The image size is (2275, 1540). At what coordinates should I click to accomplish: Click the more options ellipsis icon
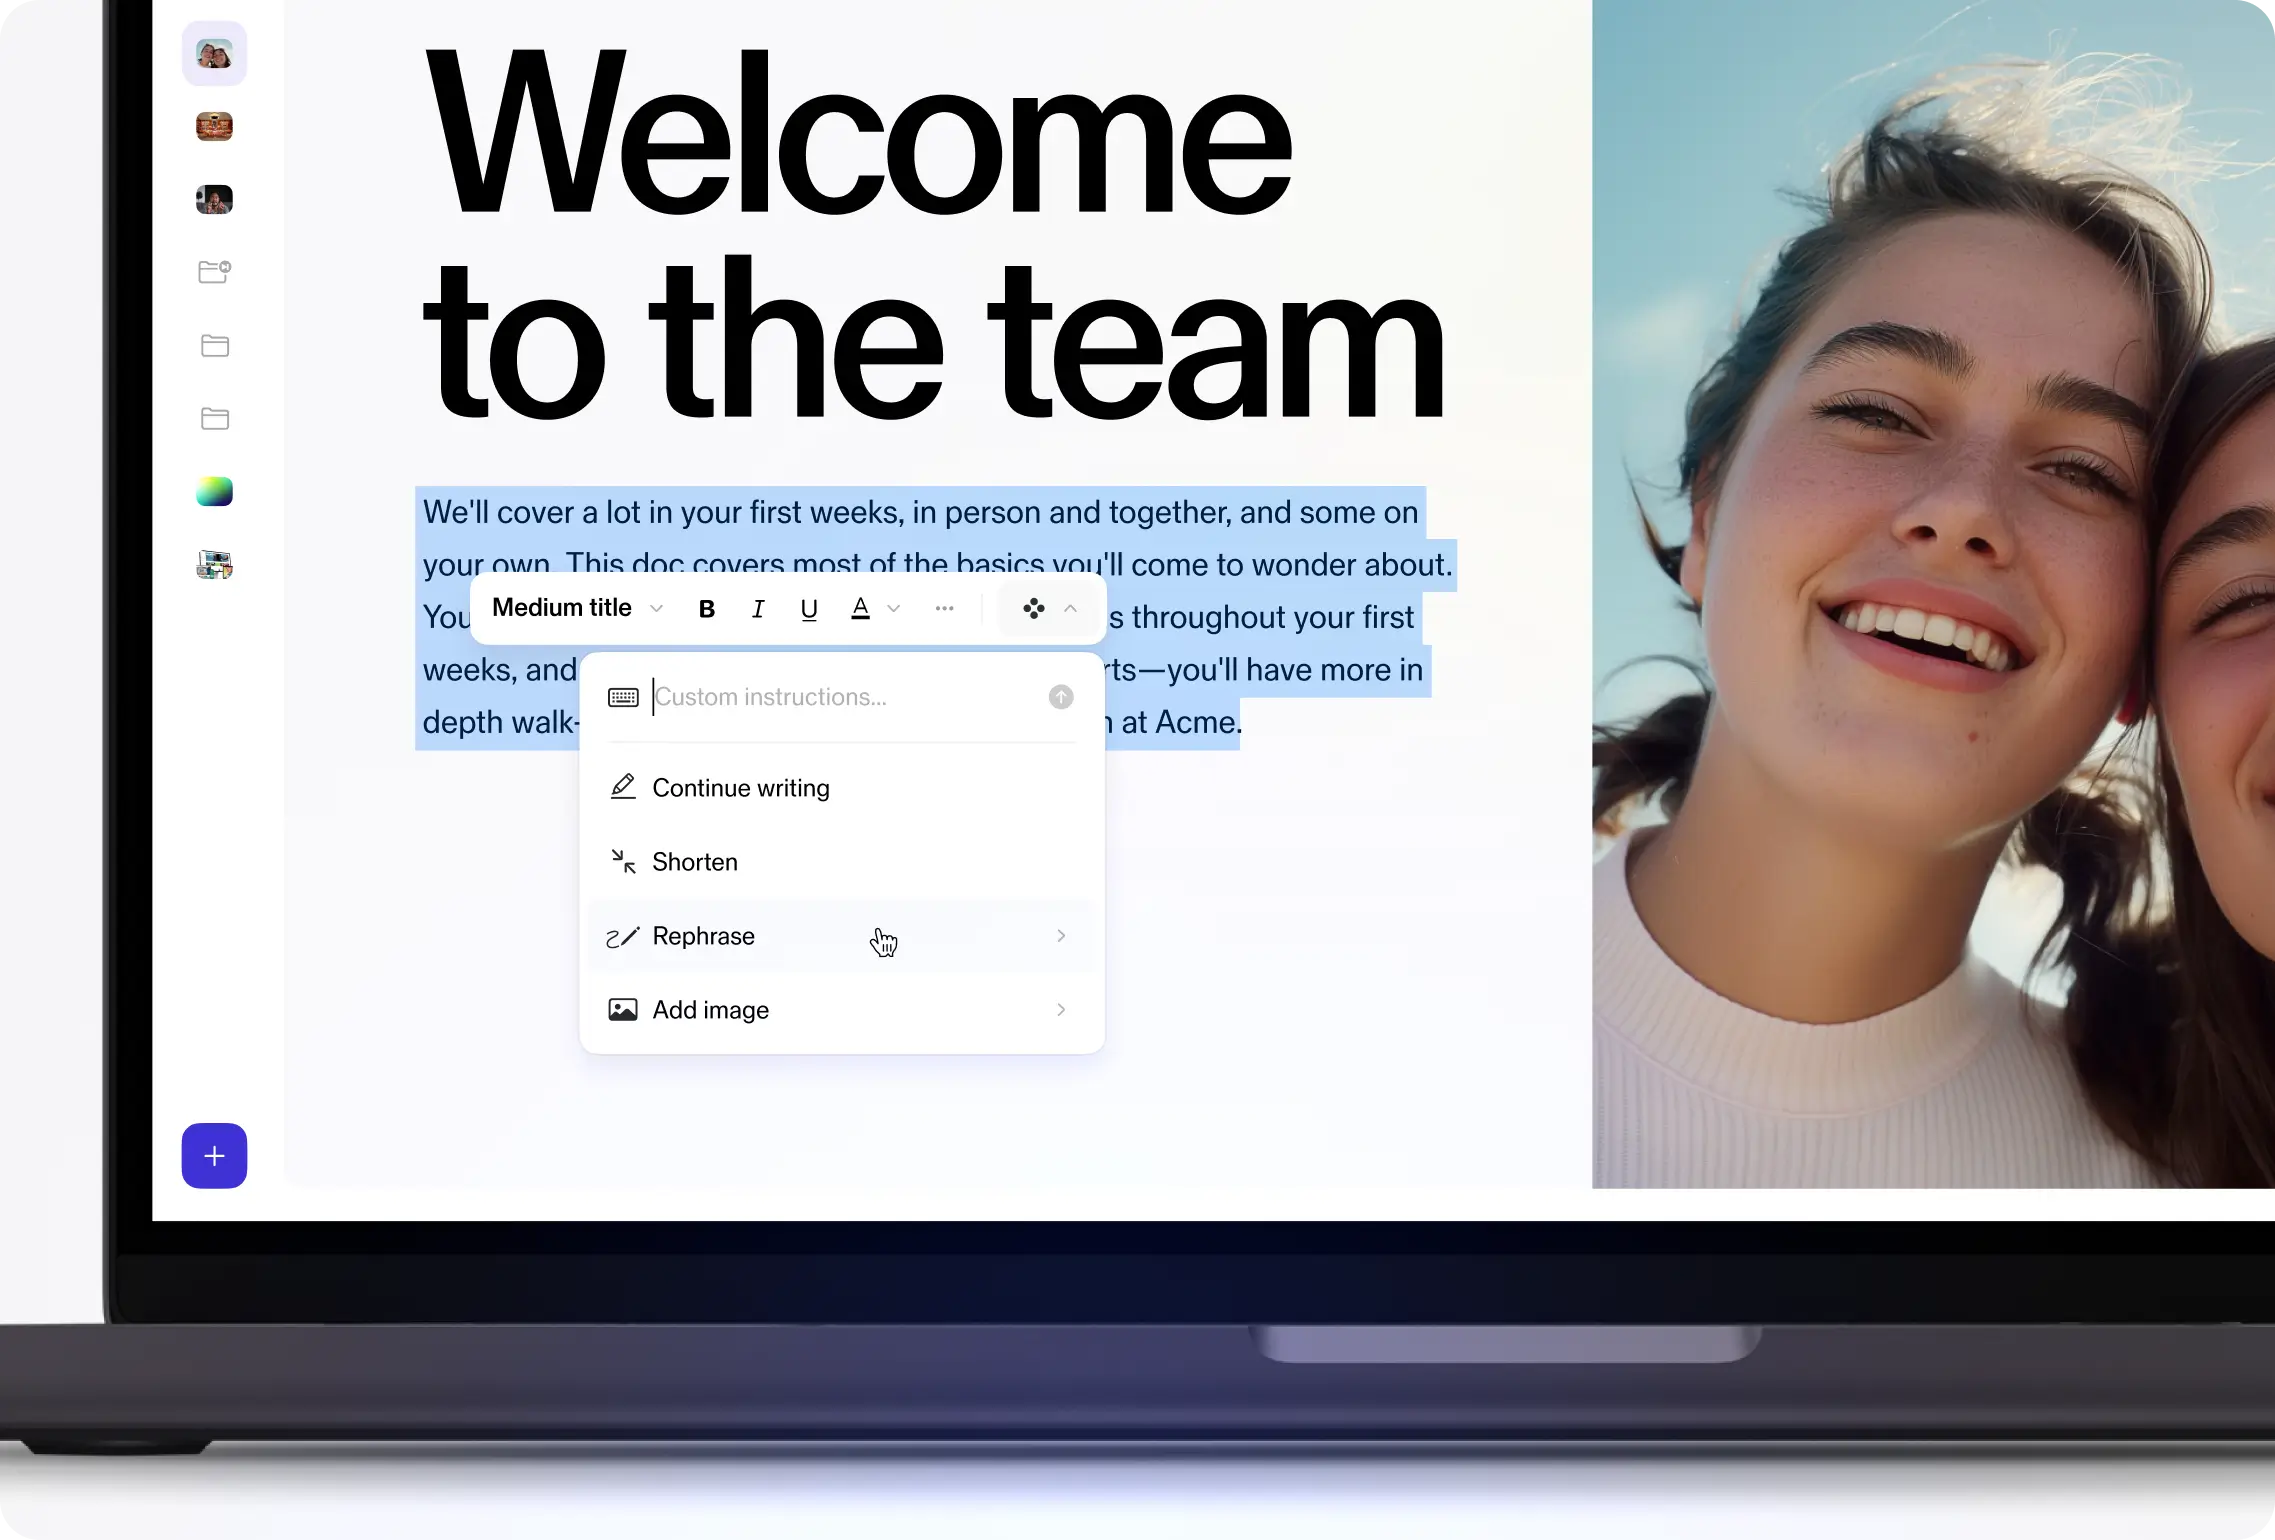[945, 608]
